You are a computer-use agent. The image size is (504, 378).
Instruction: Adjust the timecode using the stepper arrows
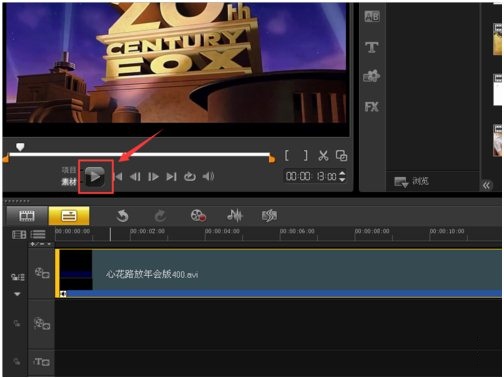coord(342,176)
